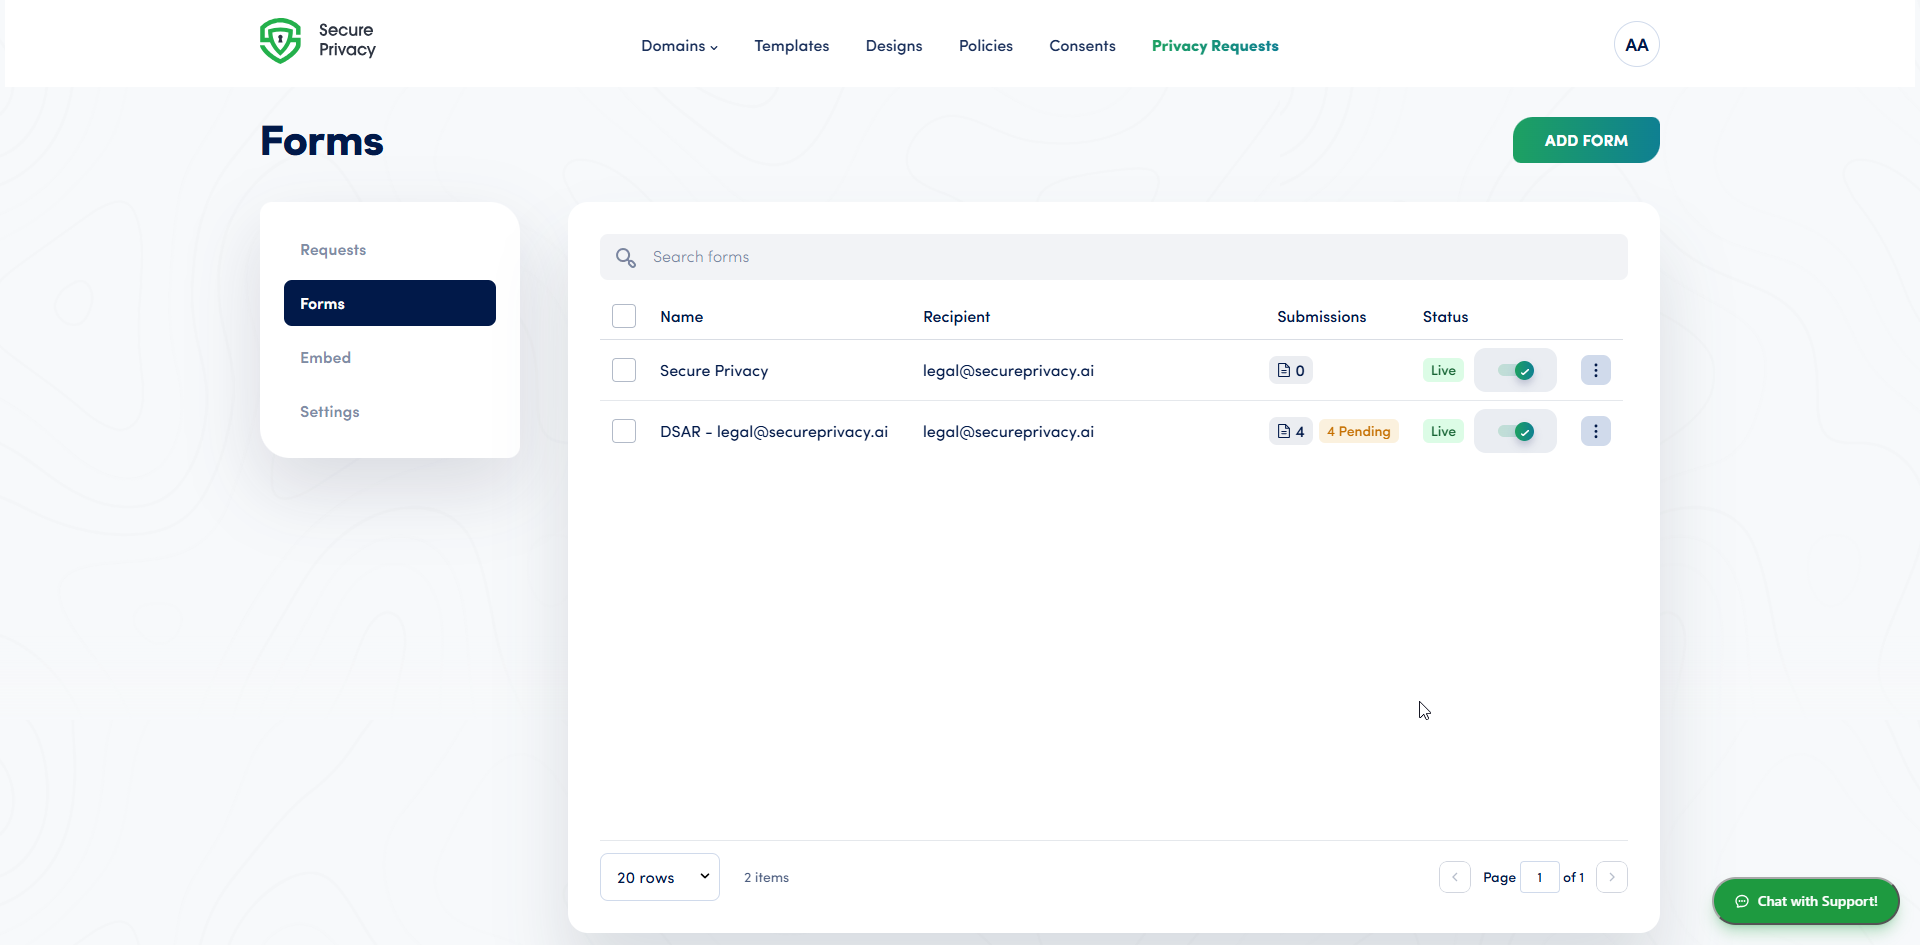1920x945 pixels.
Task: Open the Designs nav item
Action: [894, 46]
